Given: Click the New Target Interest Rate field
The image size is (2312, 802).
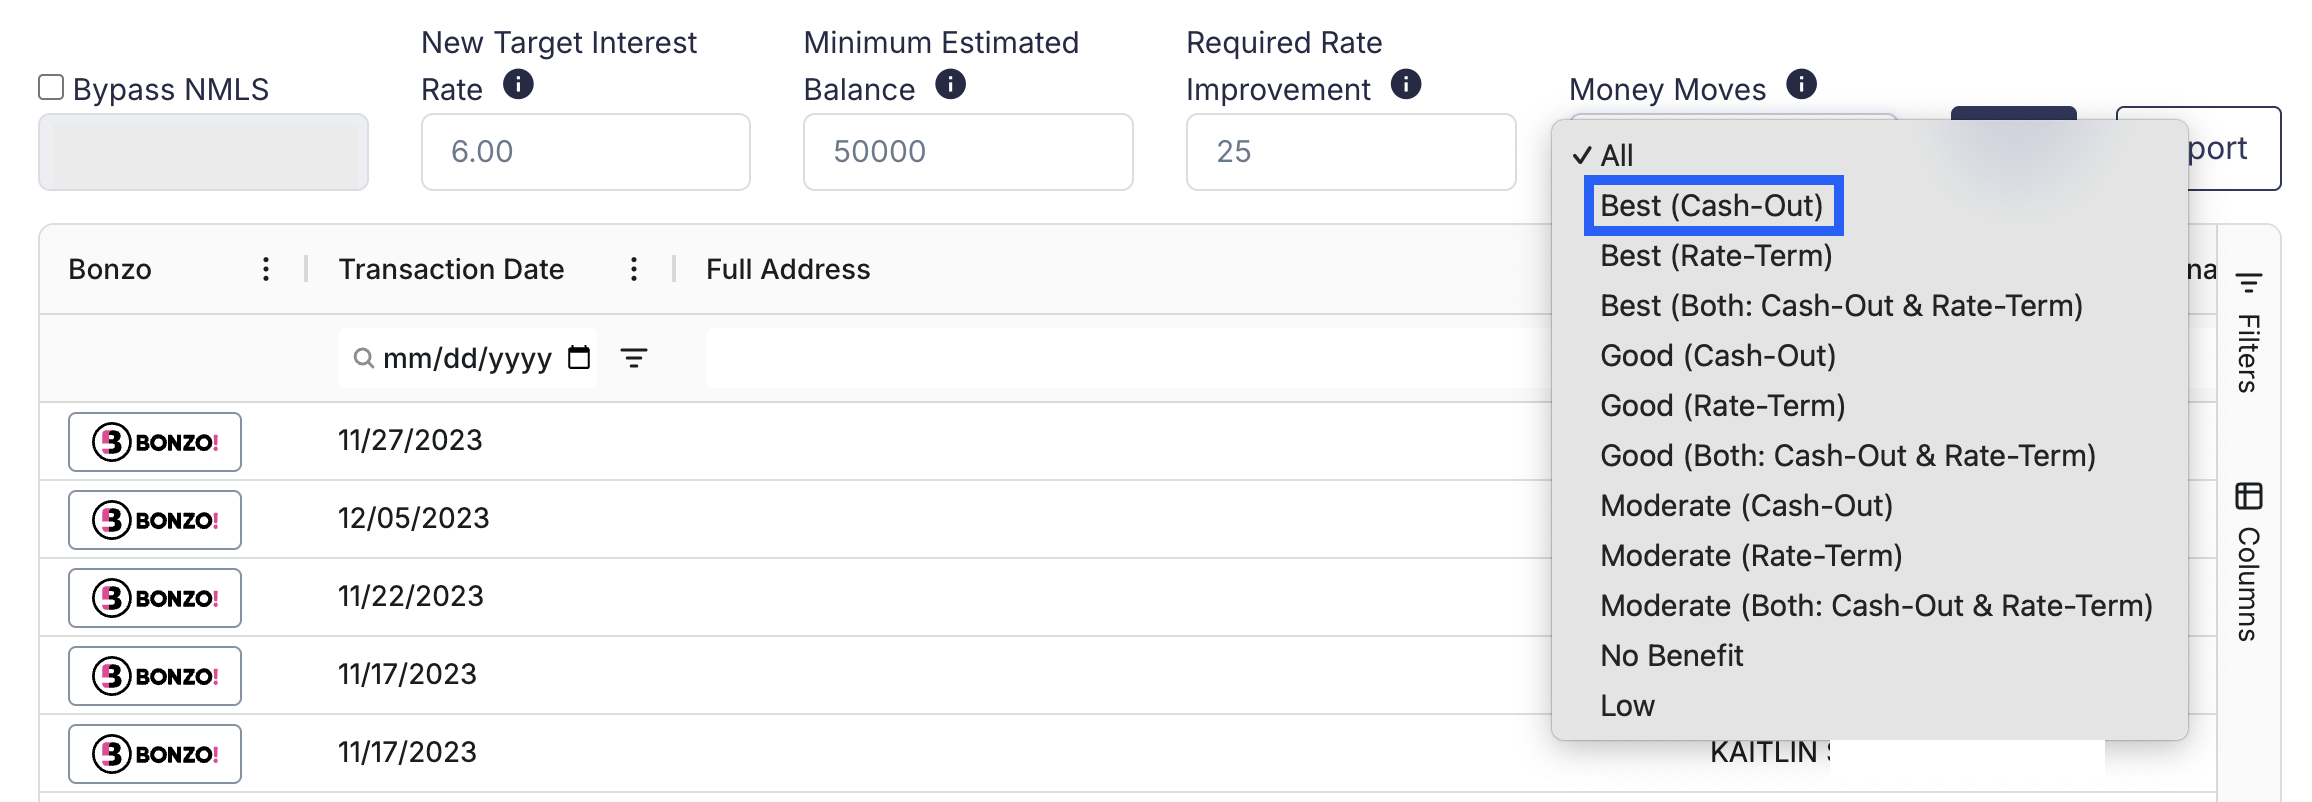Looking at the screenshot, I should (585, 152).
